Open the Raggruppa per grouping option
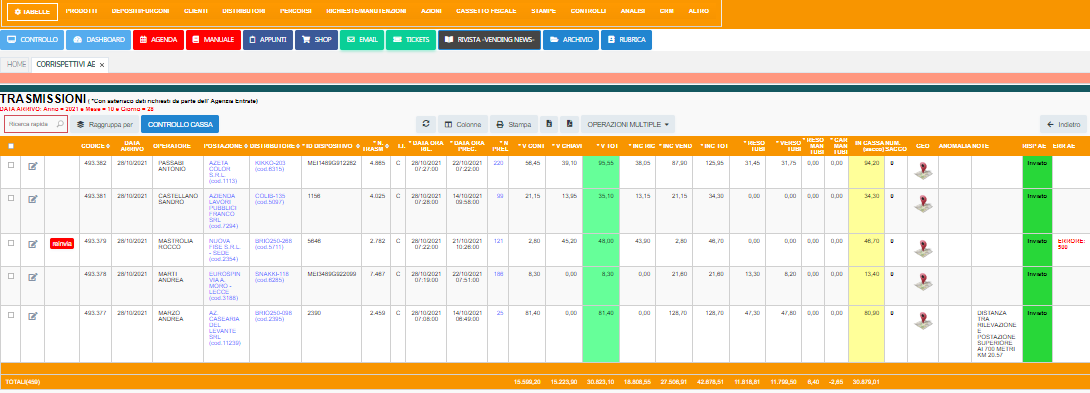 tap(104, 124)
